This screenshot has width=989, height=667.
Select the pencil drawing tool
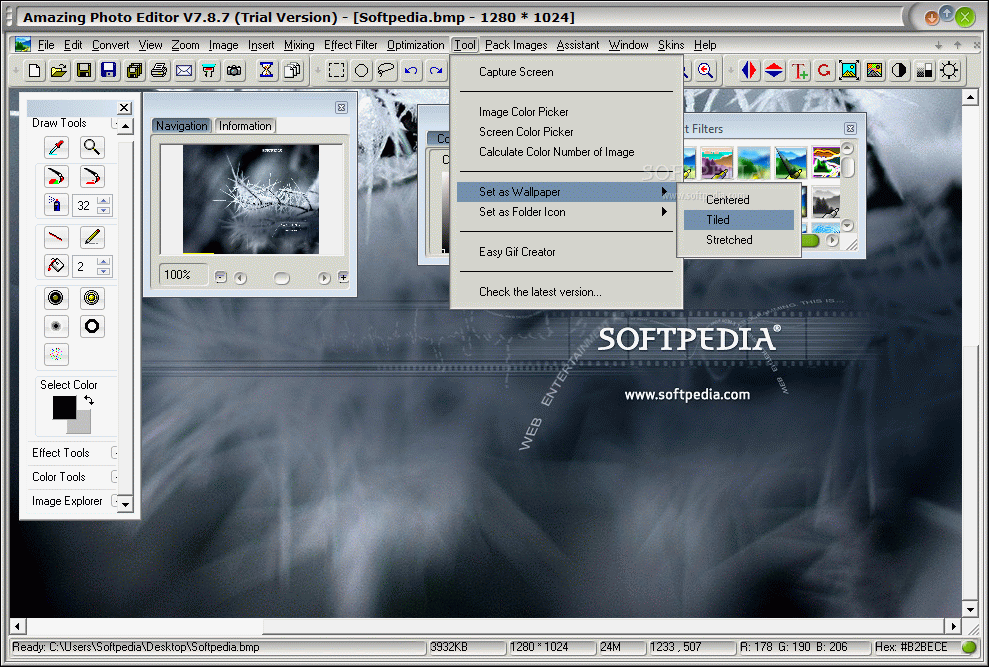click(92, 237)
